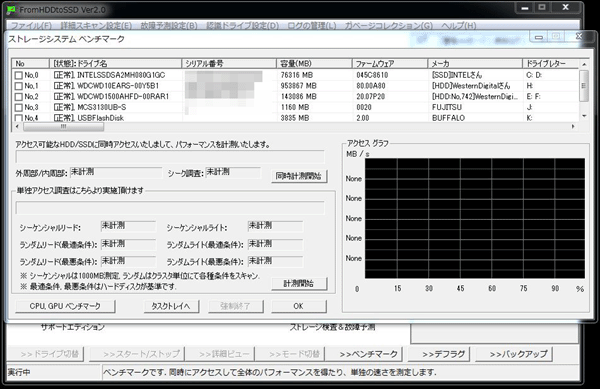Sort by the ドライブレター column header
The height and width of the screenshot is (389, 600).
[551, 63]
